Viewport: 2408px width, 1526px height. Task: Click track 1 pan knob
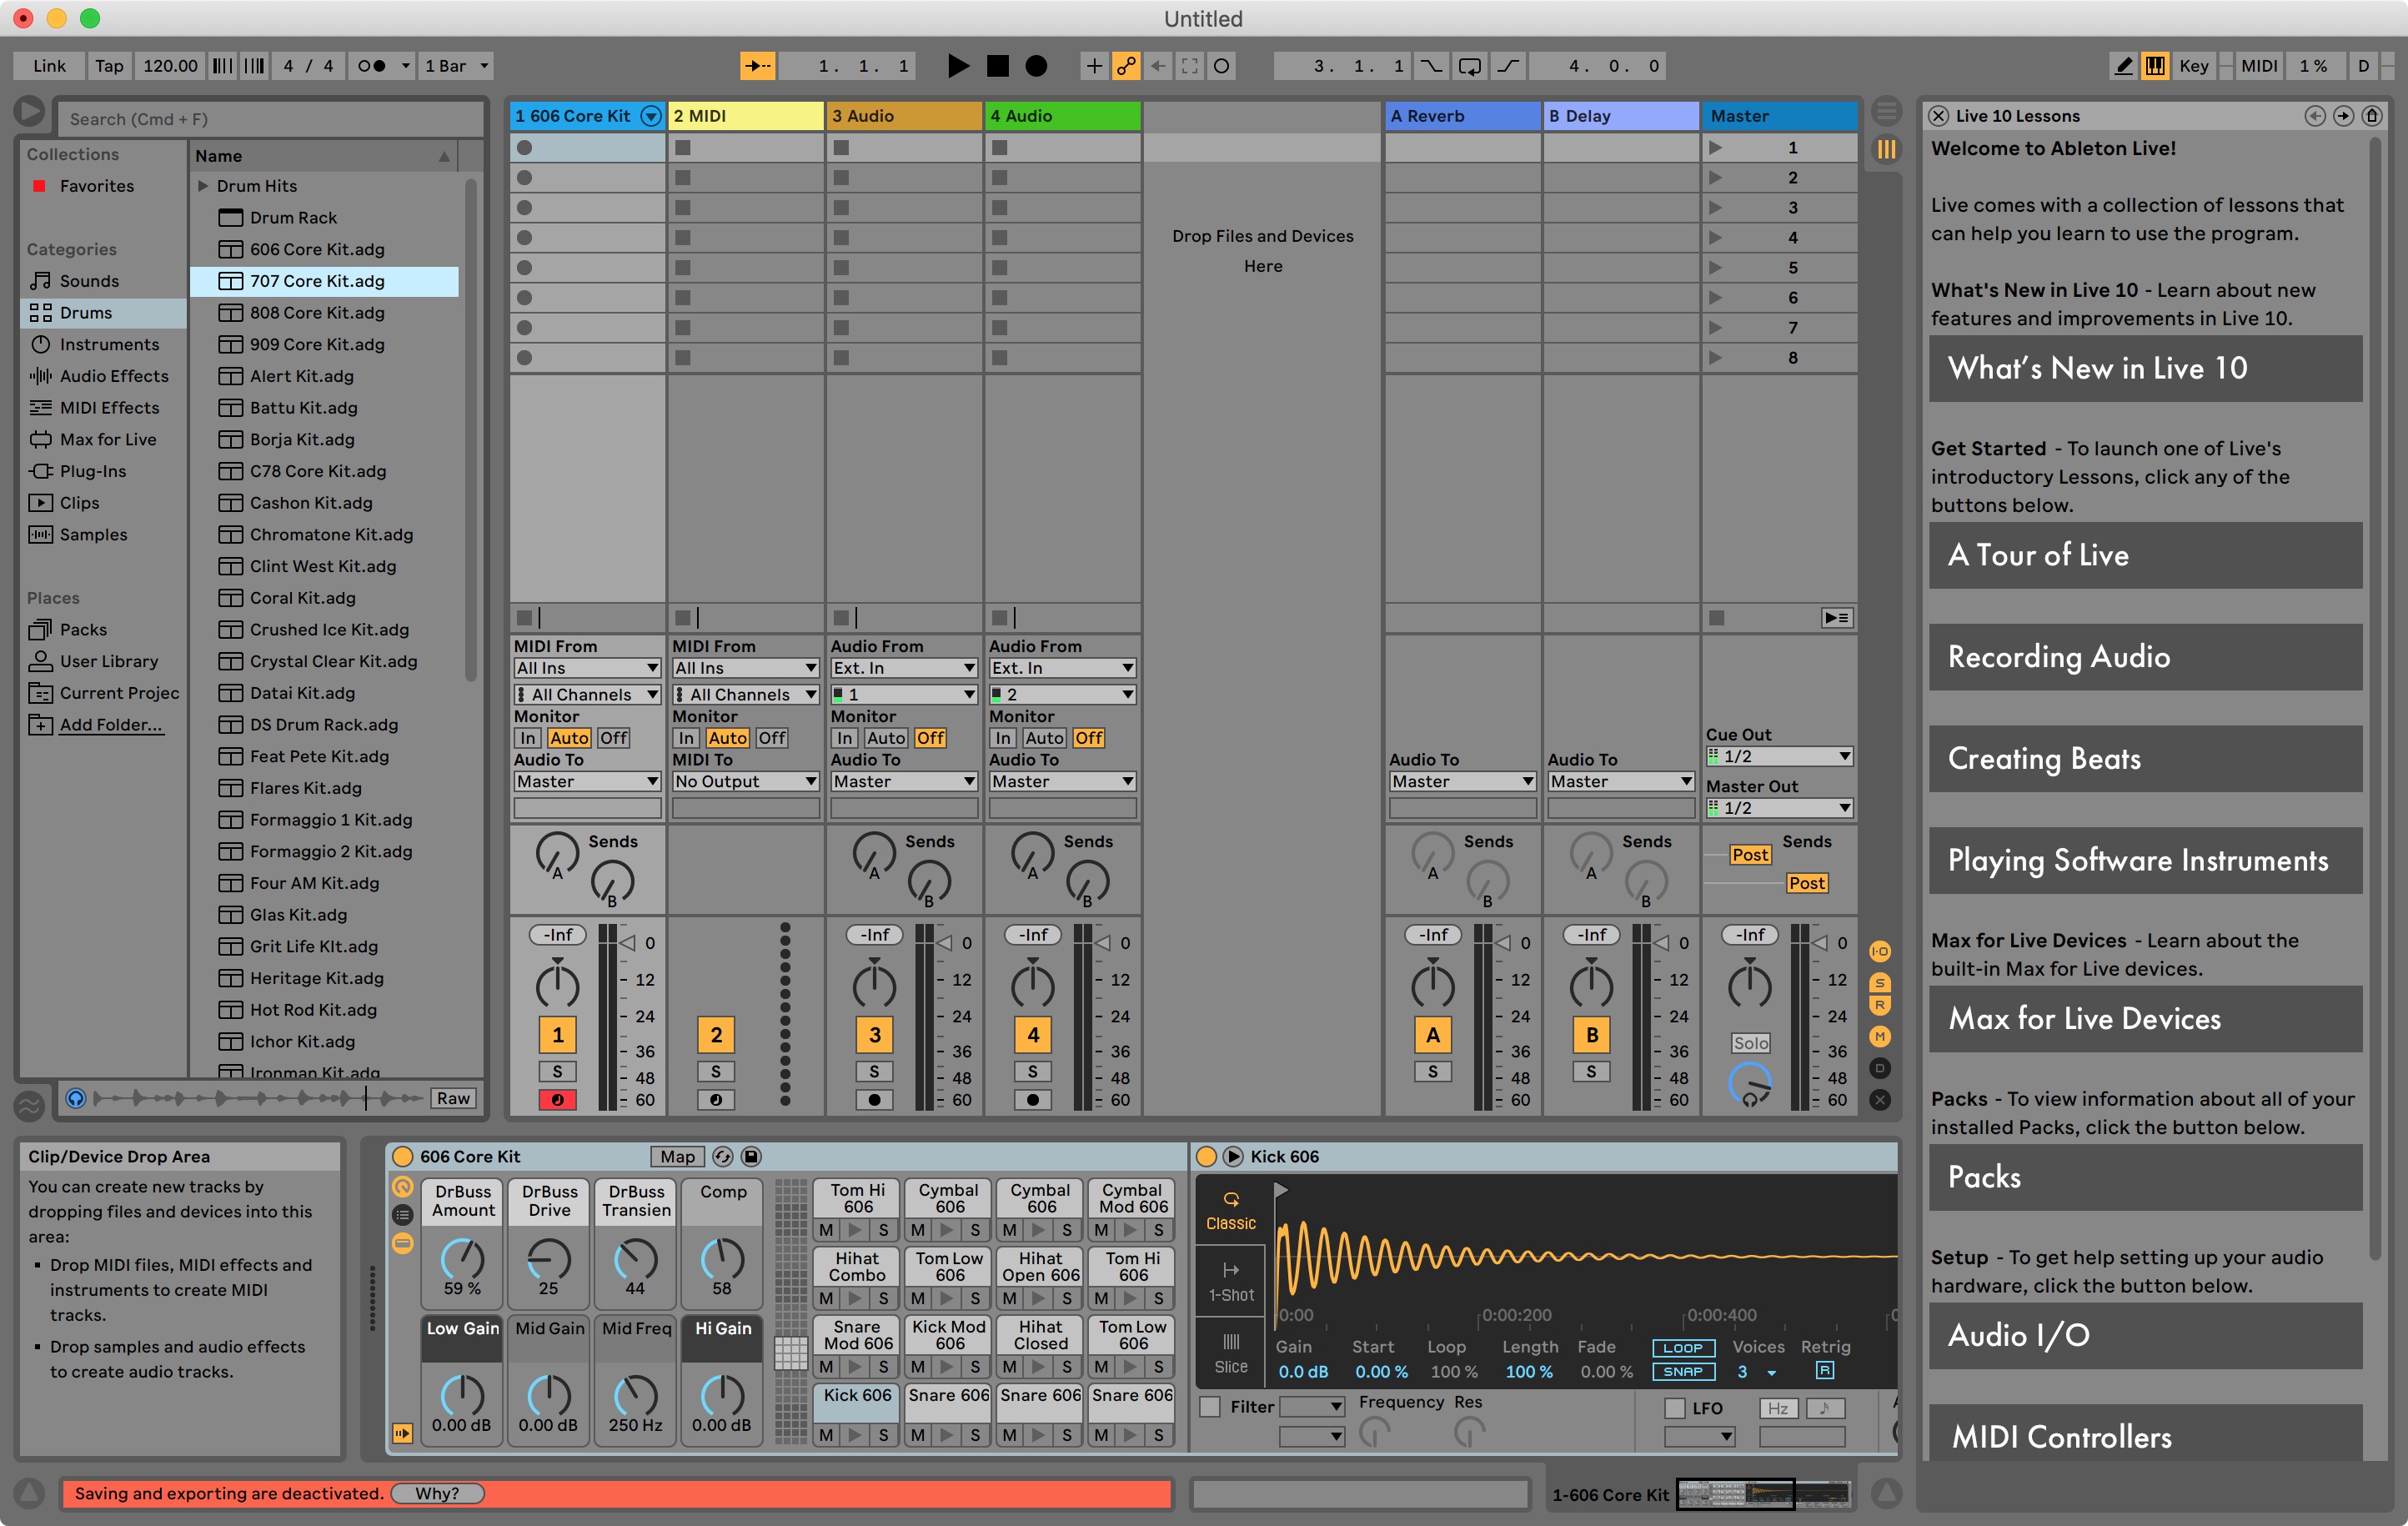557,986
